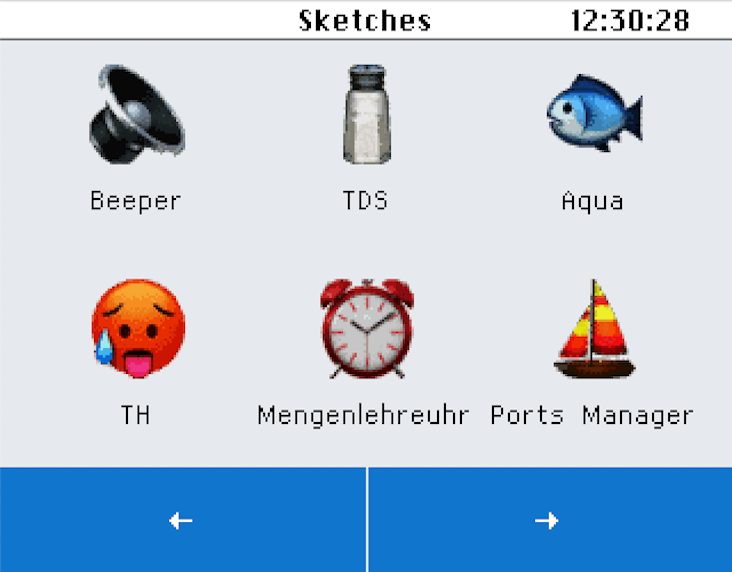
Task: Select the TDS text label
Action: click(x=365, y=200)
